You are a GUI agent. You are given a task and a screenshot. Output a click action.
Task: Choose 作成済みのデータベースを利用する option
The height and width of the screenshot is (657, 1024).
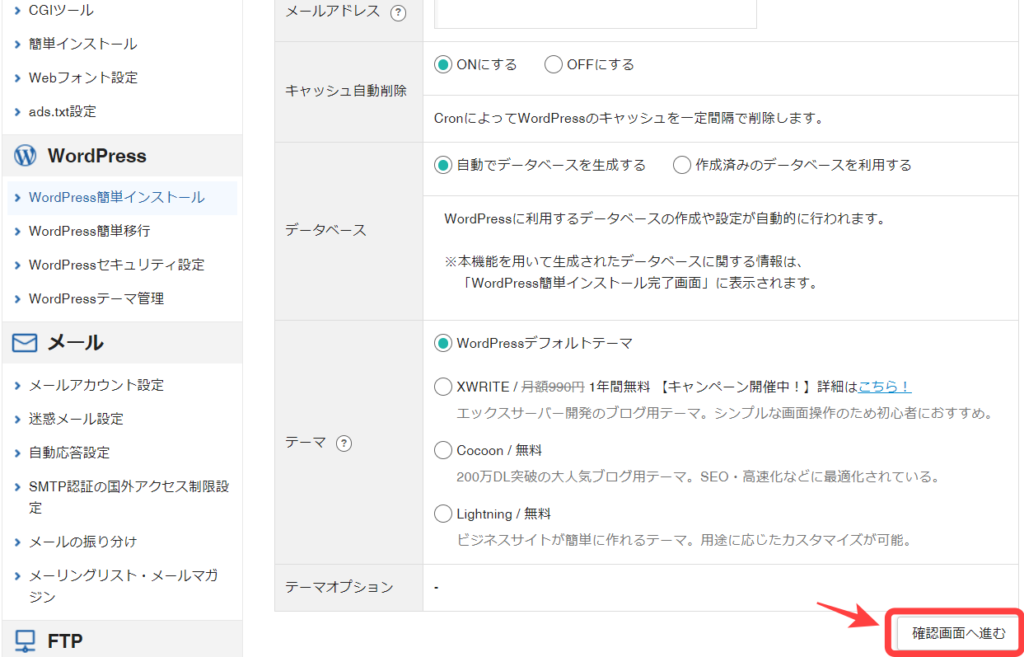[682, 165]
